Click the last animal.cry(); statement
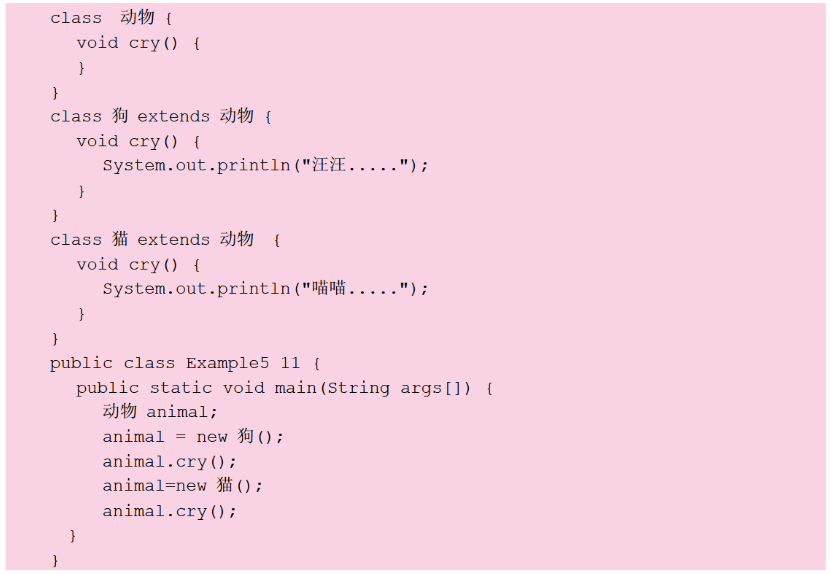The height and width of the screenshot is (574, 830). [169, 511]
